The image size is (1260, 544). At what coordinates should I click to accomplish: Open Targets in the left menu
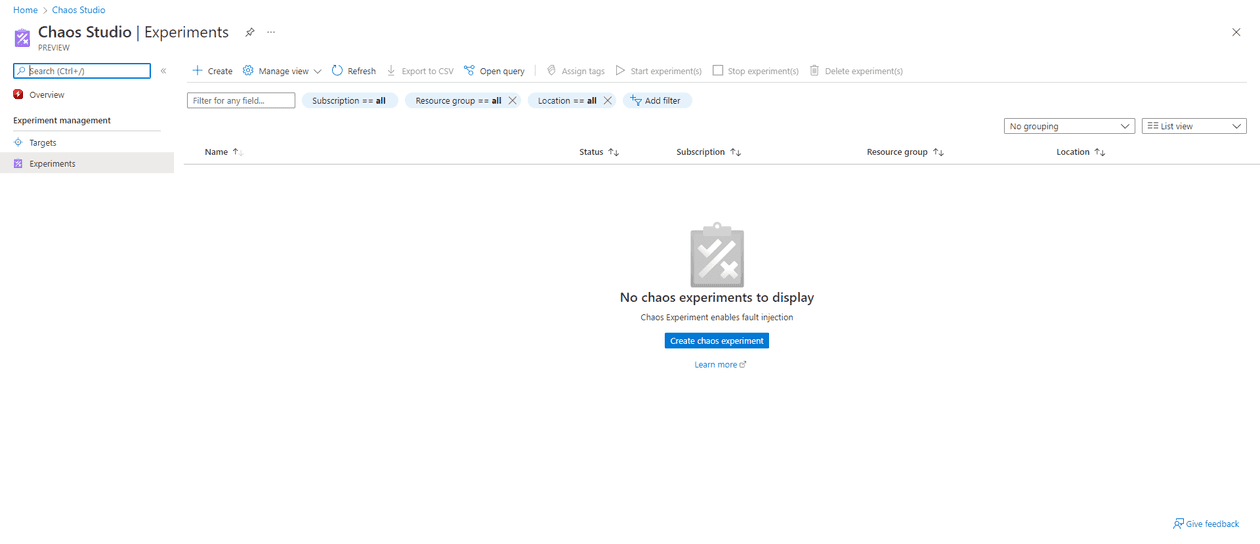click(43, 143)
